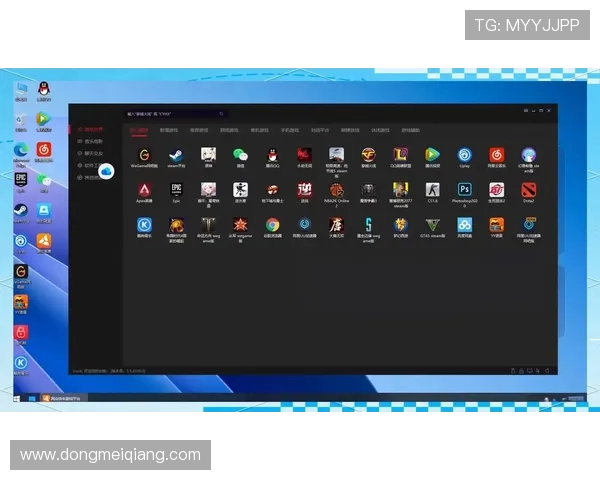The height and width of the screenshot is (480, 600).
Task: Switch to the second game category tab
Action: coord(169,130)
